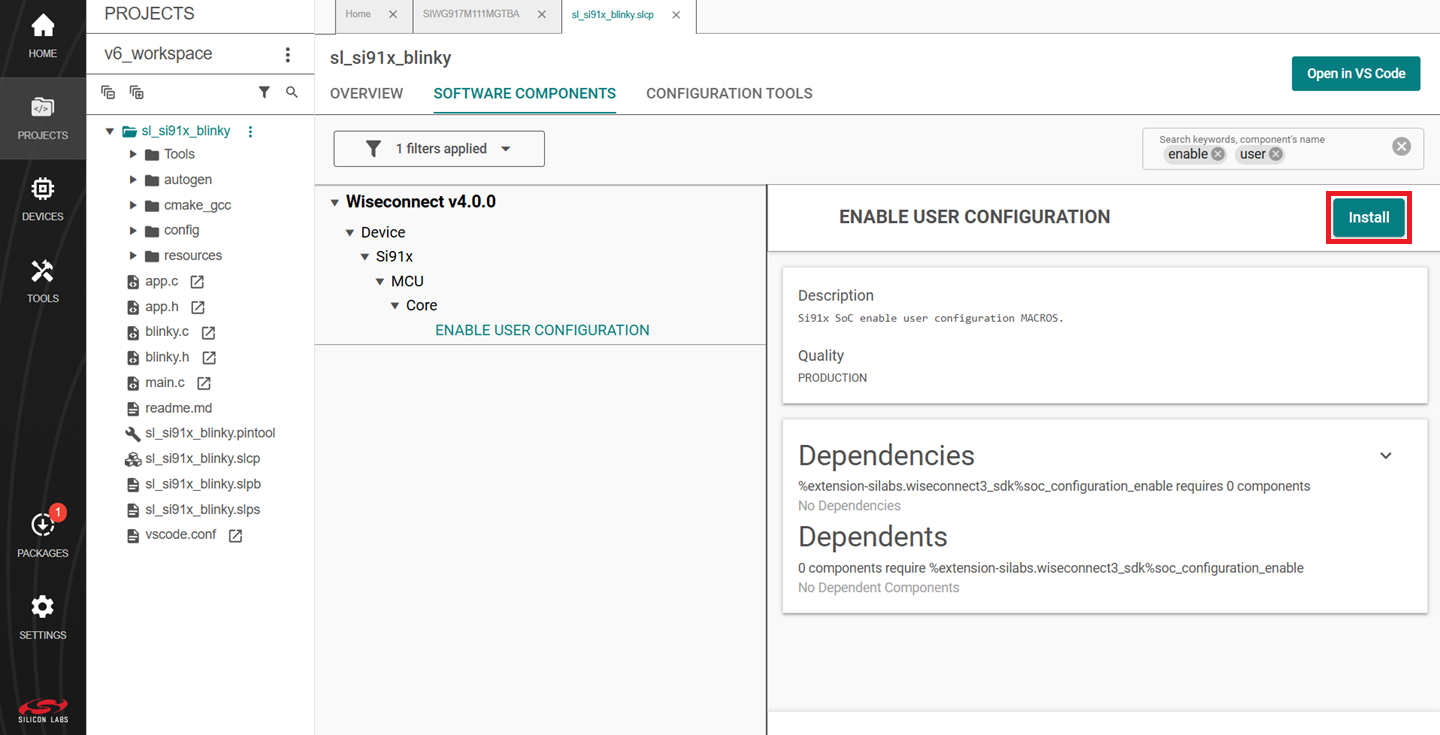Open the '1 filters applied' dropdown

click(x=438, y=148)
